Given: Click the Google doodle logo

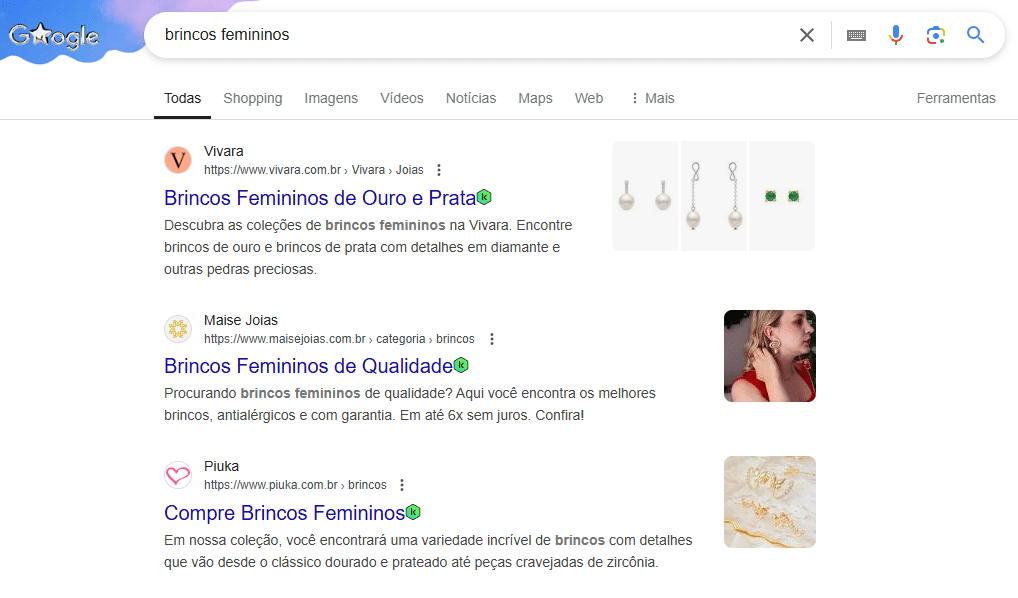Looking at the screenshot, I should 54,37.
